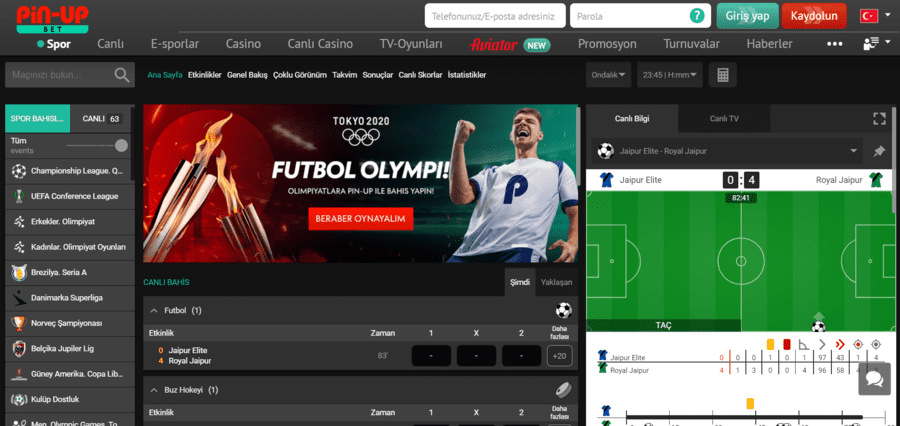Collapse the Futbol (1) section
Image resolution: width=900 pixels, height=426 pixels.
(x=153, y=311)
